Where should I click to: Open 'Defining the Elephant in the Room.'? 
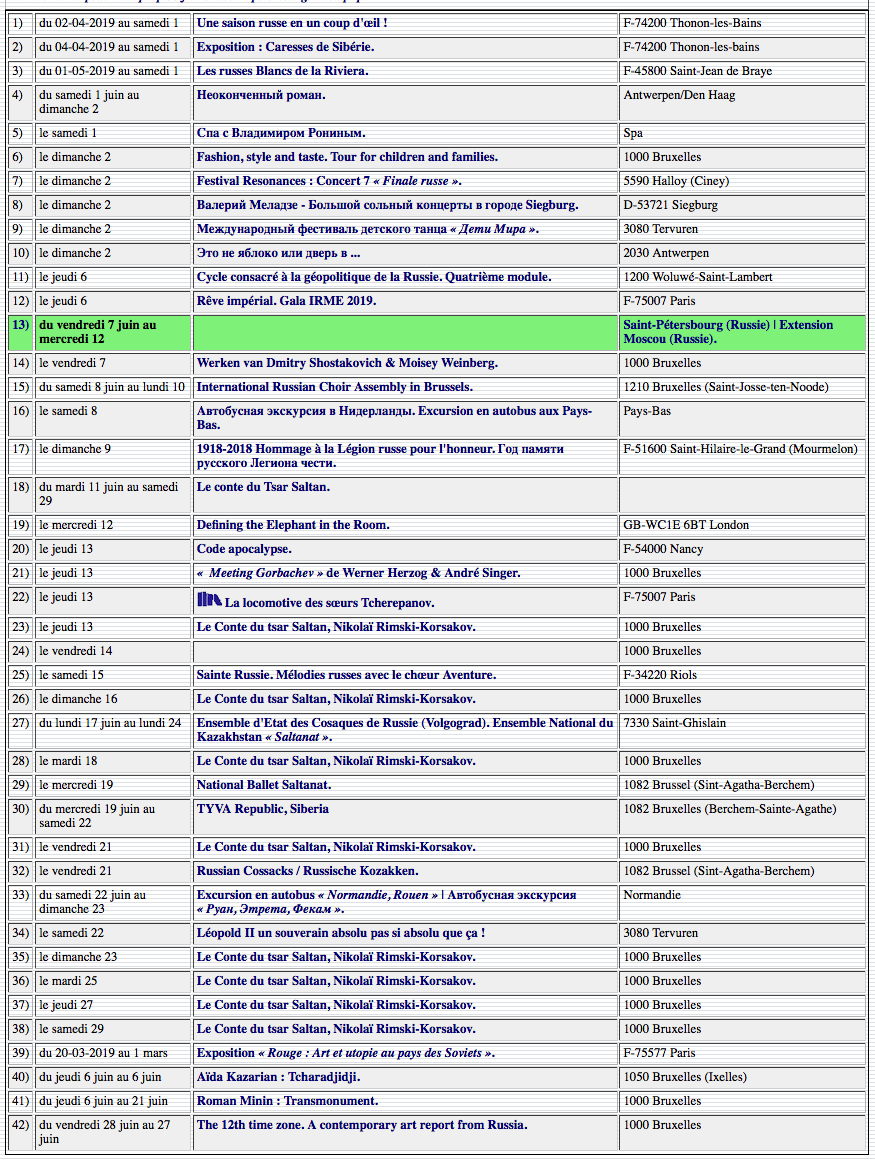(293, 525)
